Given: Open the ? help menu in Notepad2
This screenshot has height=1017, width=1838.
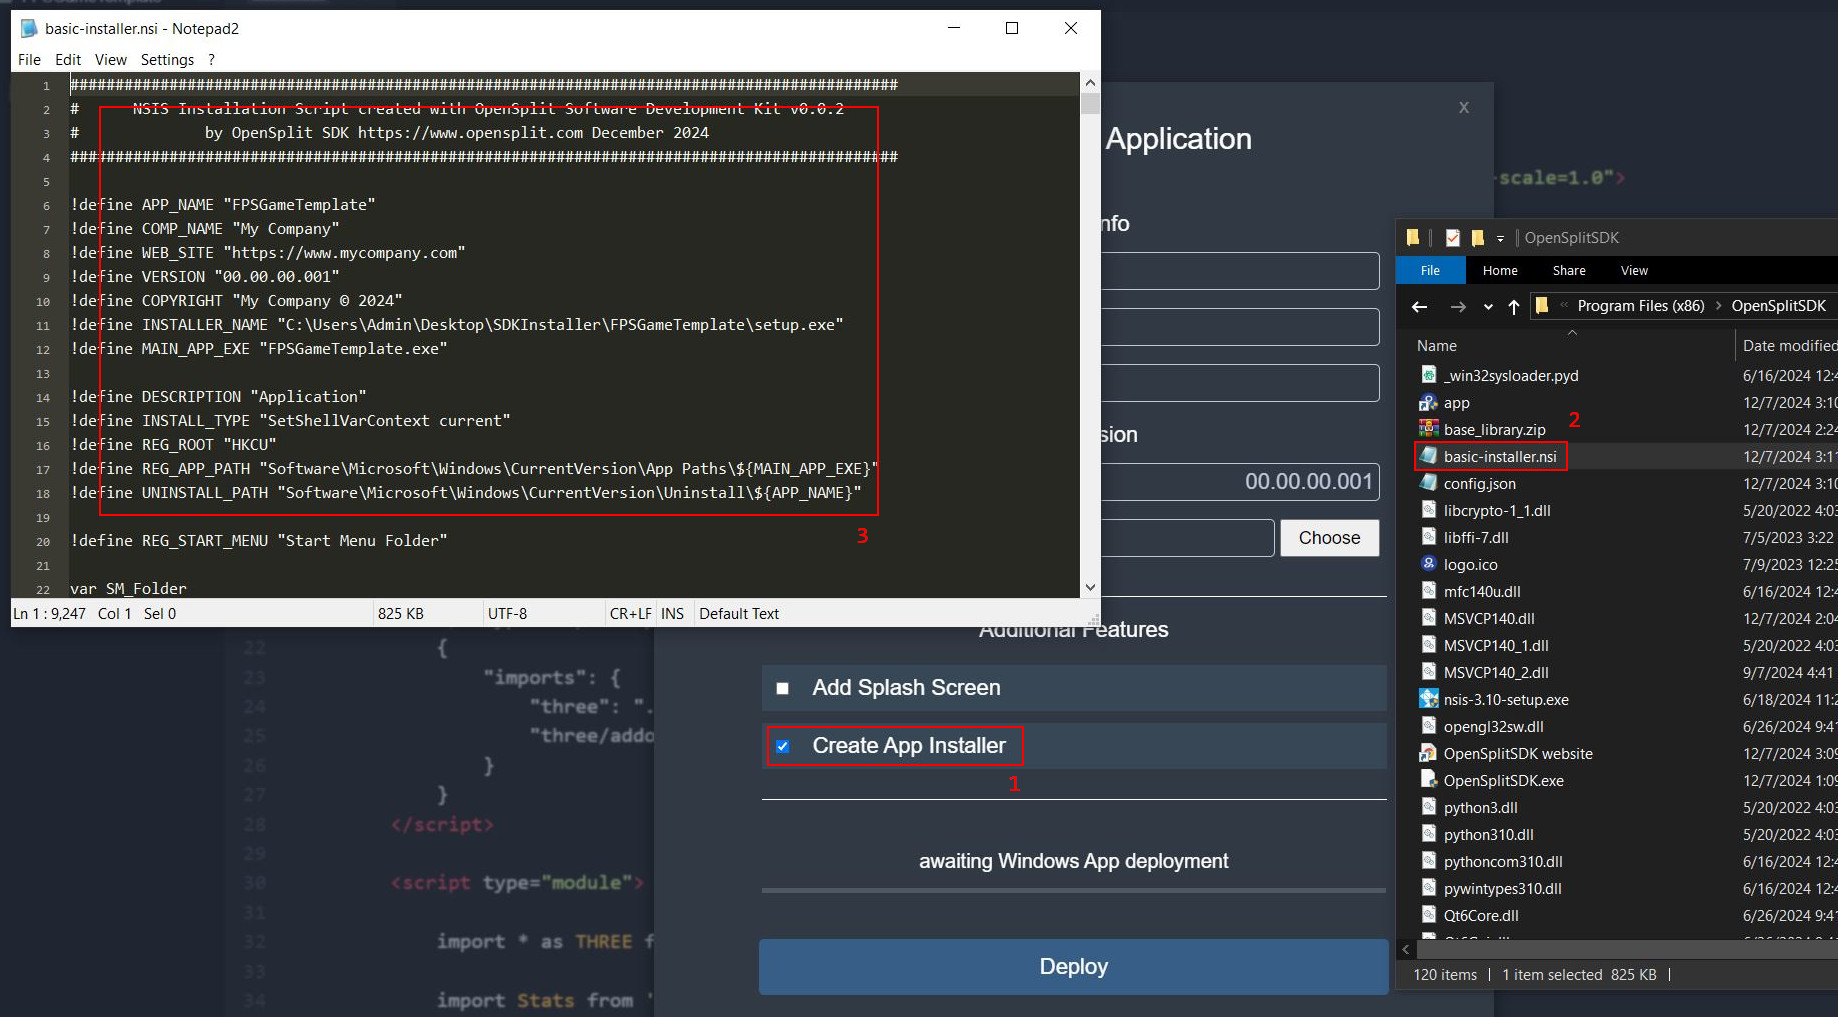Looking at the screenshot, I should click(x=211, y=60).
